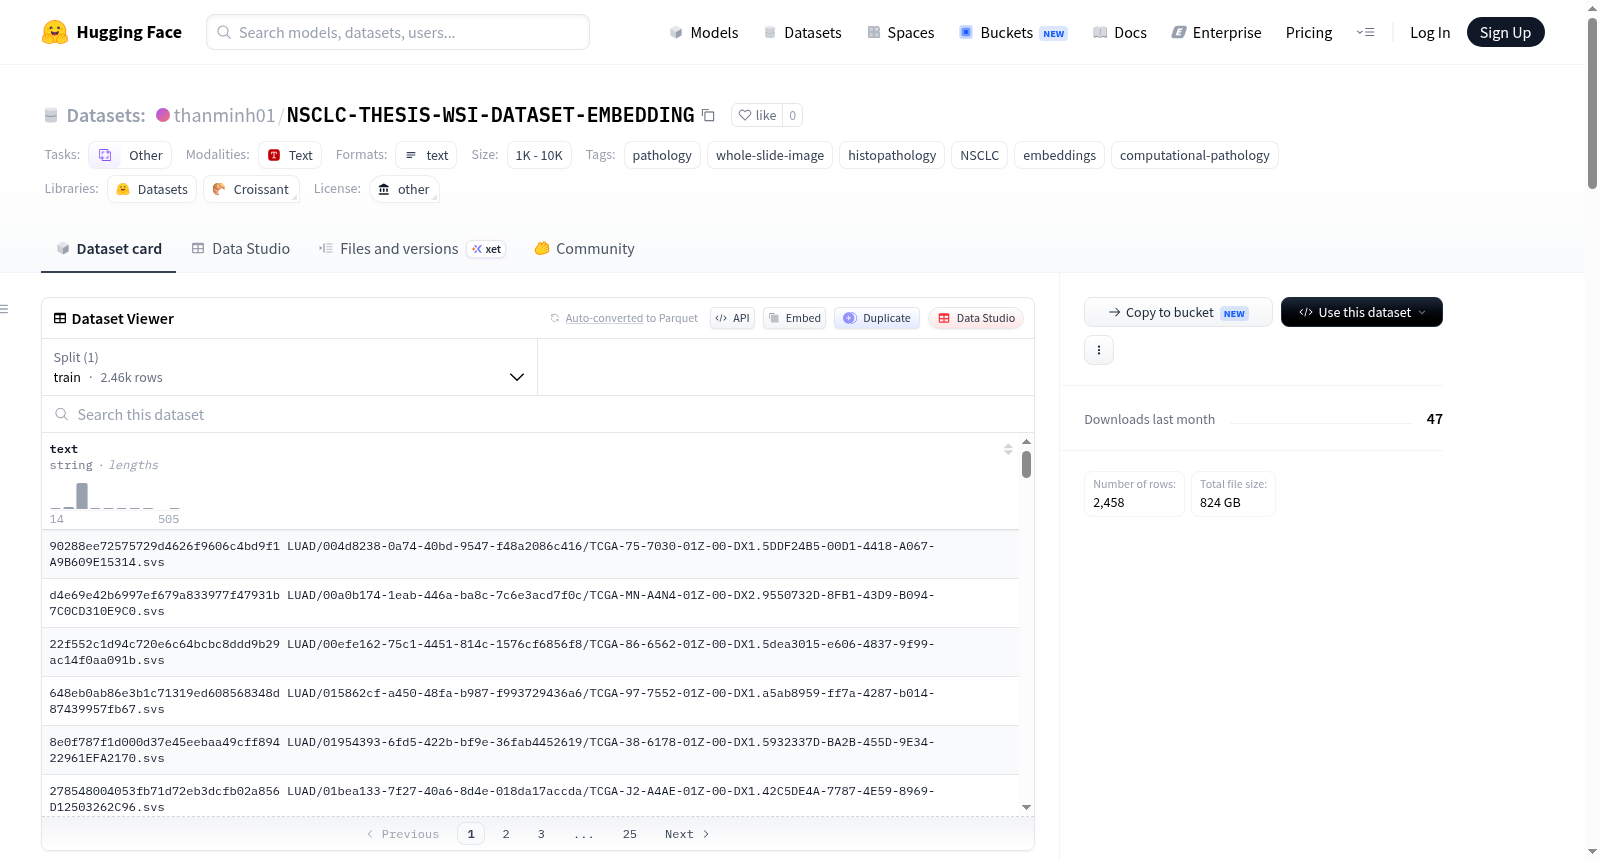Click the Next page button
The width and height of the screenshot is (1600, 861).
tap(687, 834)
